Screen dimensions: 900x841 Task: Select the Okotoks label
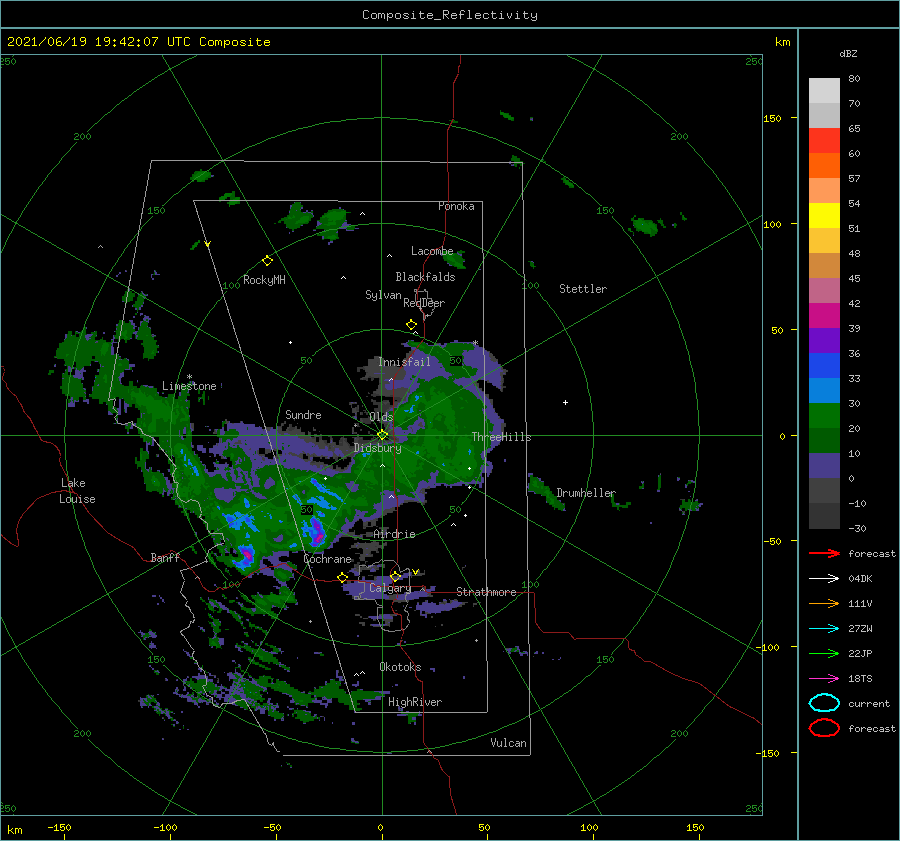[x=400, y=667]
